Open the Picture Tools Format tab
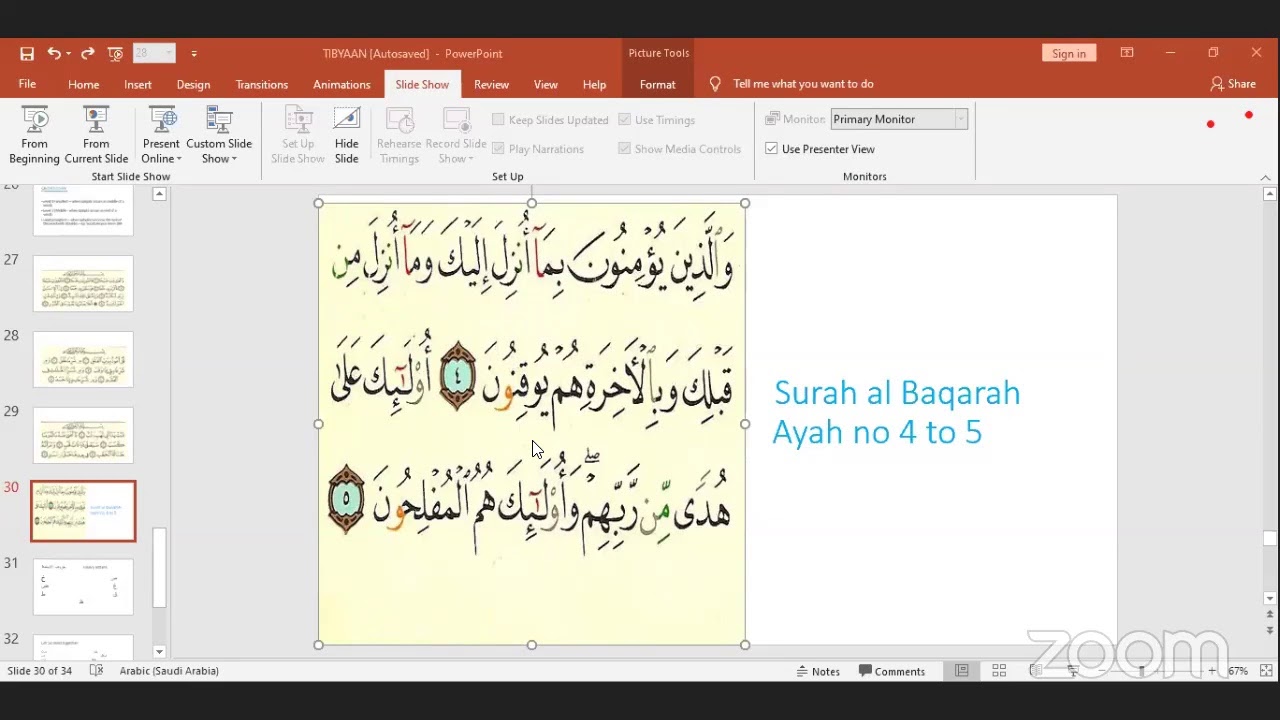Viewport: 1280px width, 720px height. pos(658,84)
